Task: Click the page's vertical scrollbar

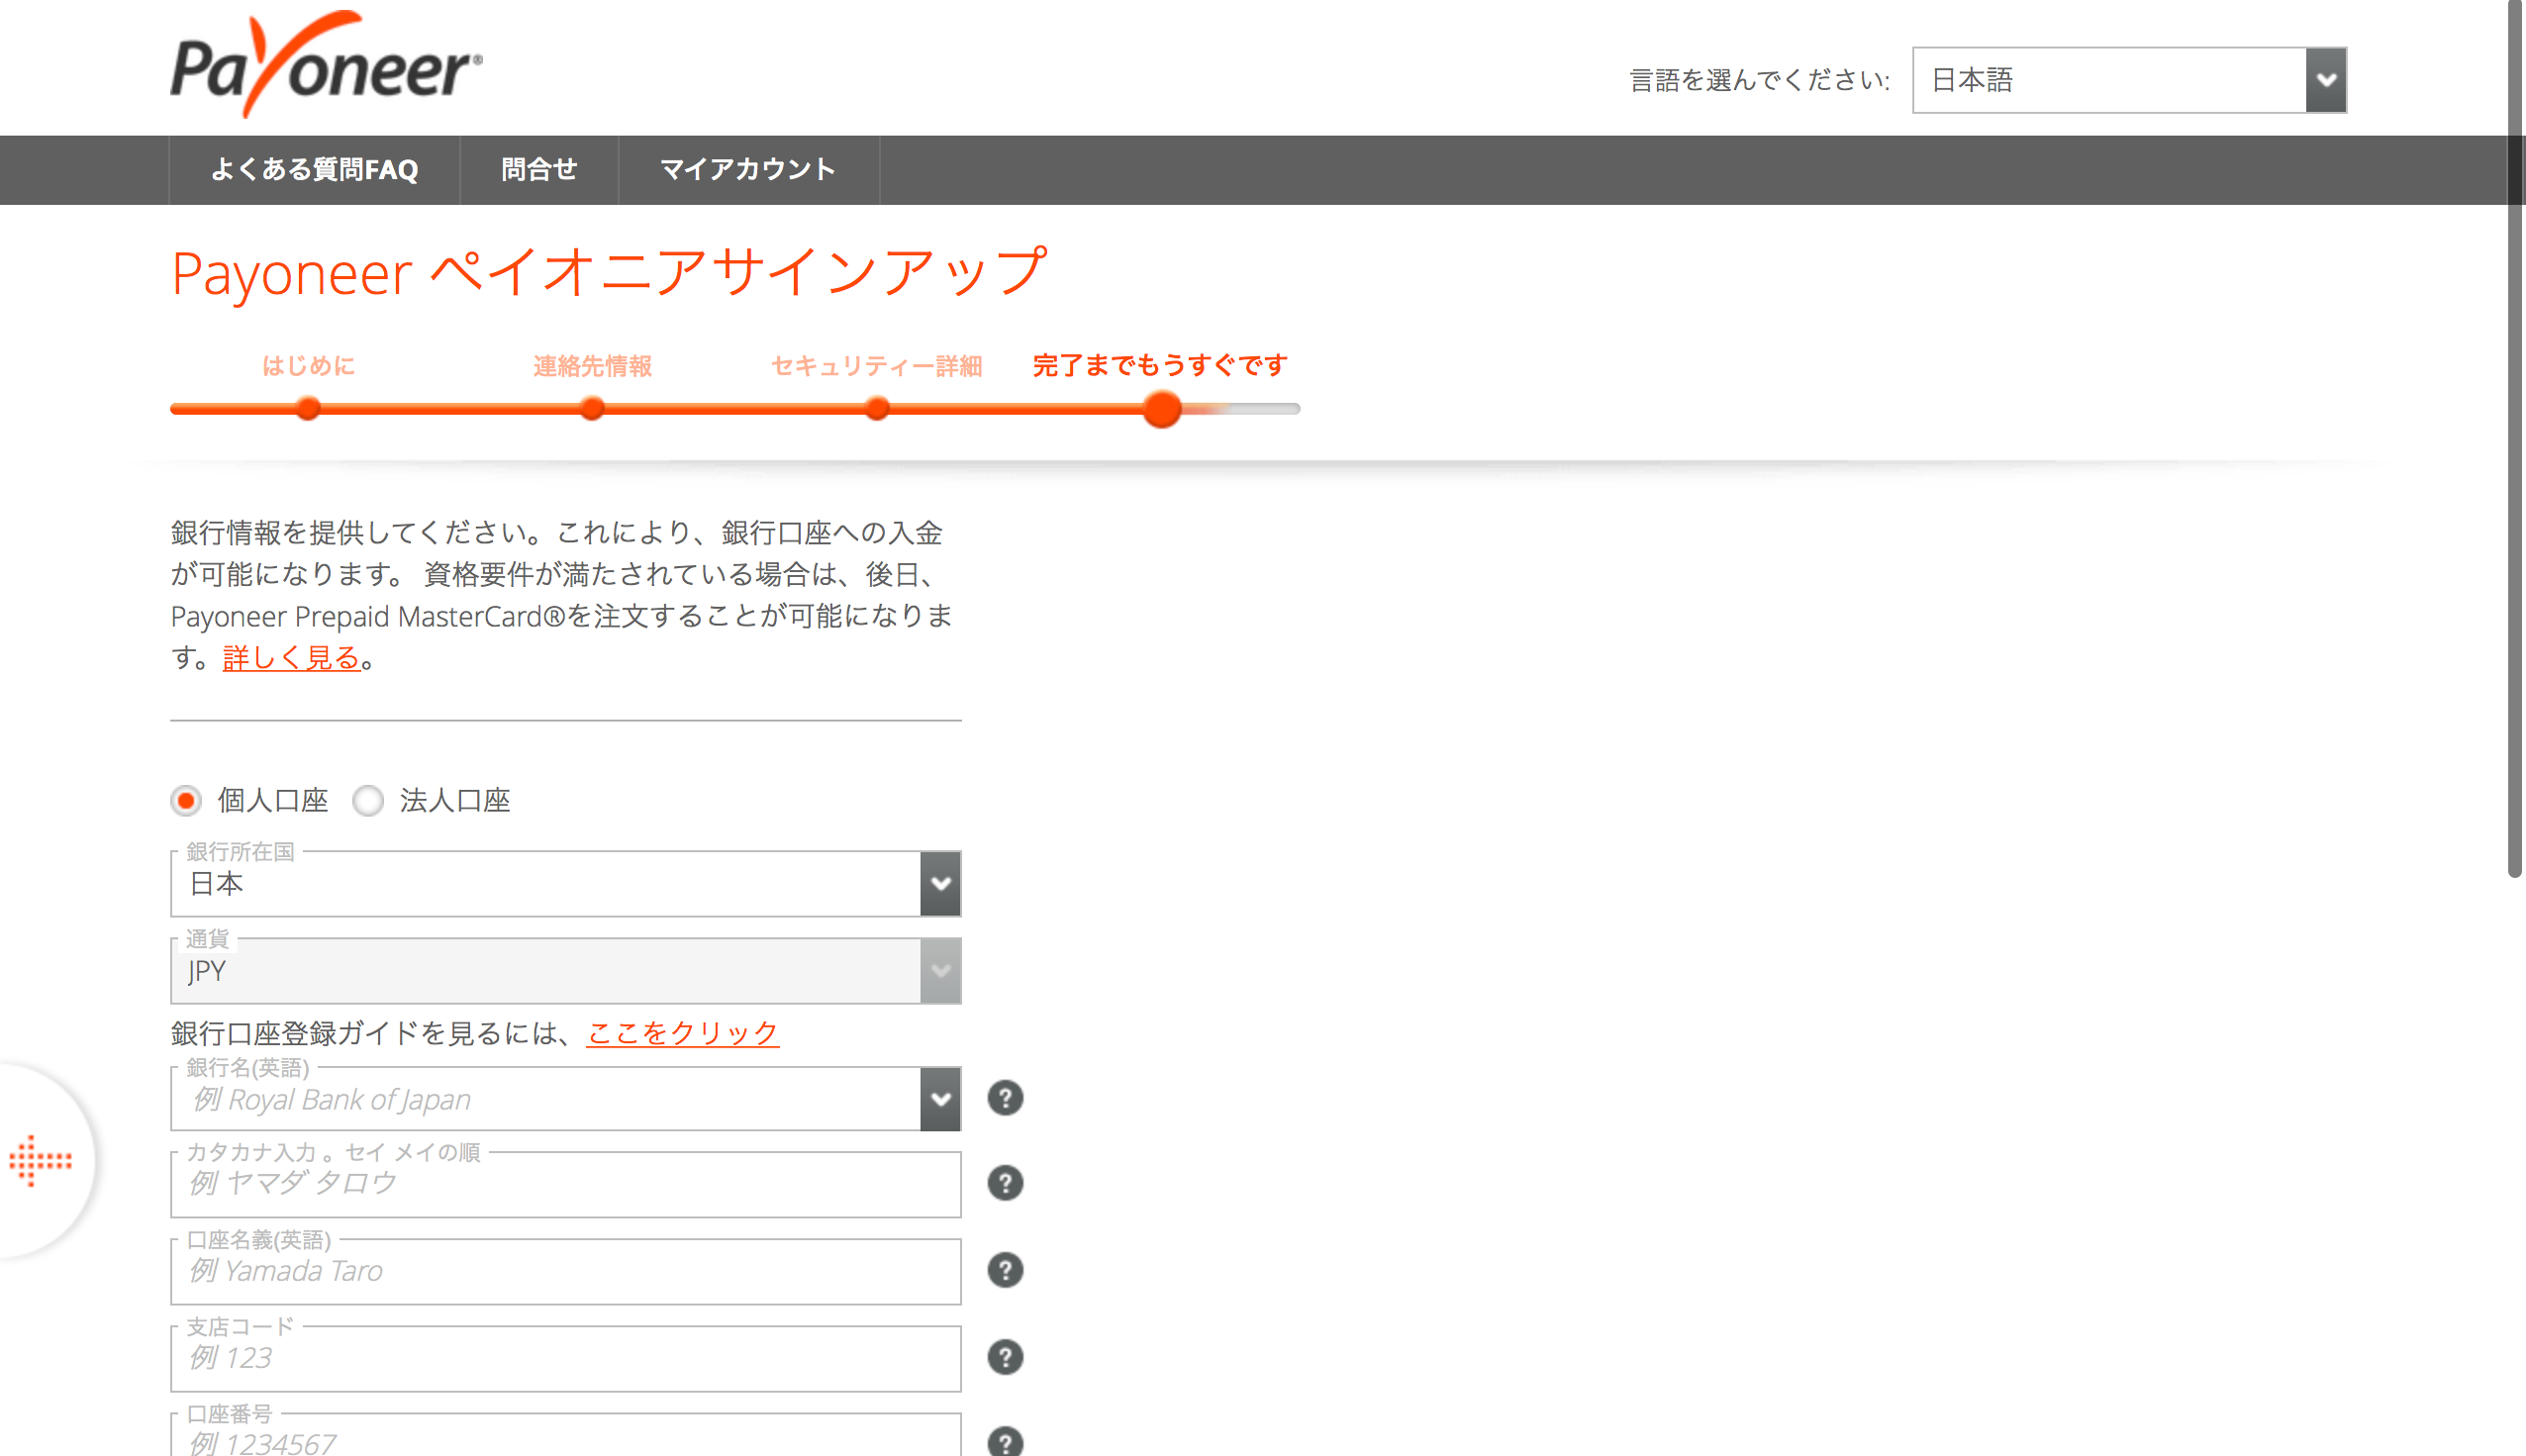Action: [x=2515, y=438]
